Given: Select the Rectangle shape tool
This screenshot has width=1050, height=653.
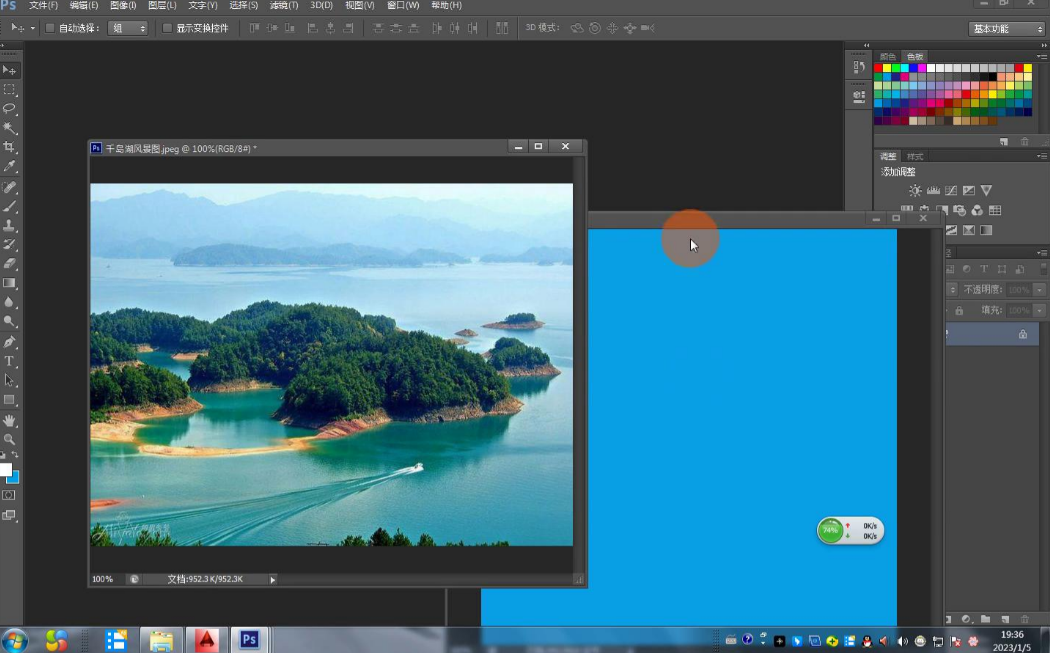Looking at the screenshot, I should pos(9,400).
